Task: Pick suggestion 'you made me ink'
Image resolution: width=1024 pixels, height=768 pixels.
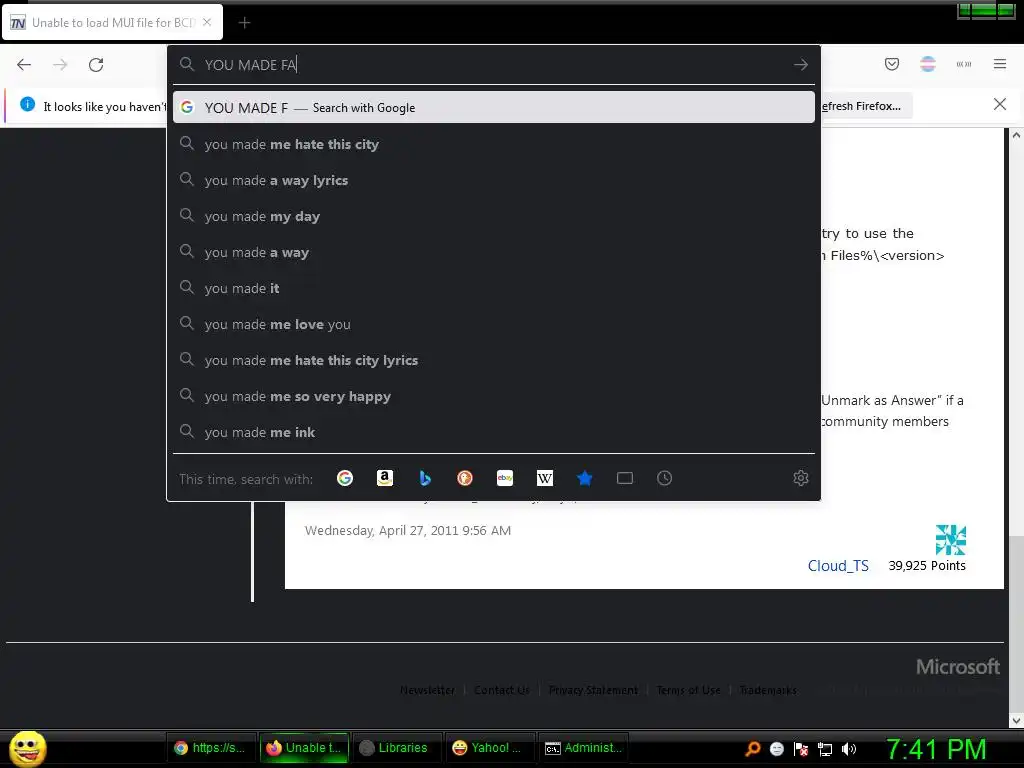Action: pos(494,432)
